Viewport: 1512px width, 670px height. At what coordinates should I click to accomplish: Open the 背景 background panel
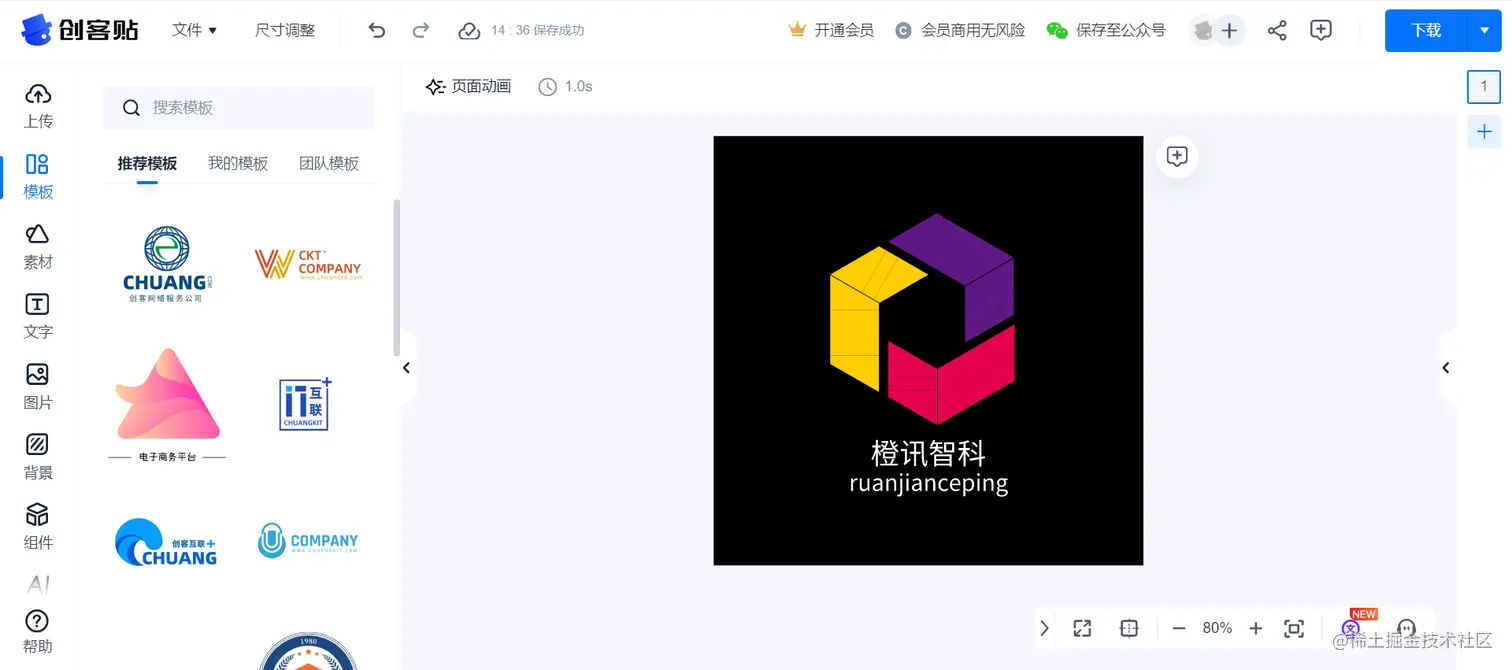(38, 456)
